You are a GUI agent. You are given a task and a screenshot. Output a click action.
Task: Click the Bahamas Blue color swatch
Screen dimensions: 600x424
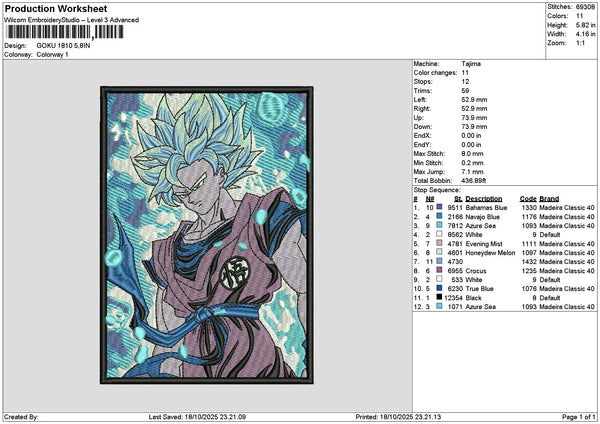click(x=439, y=207)
